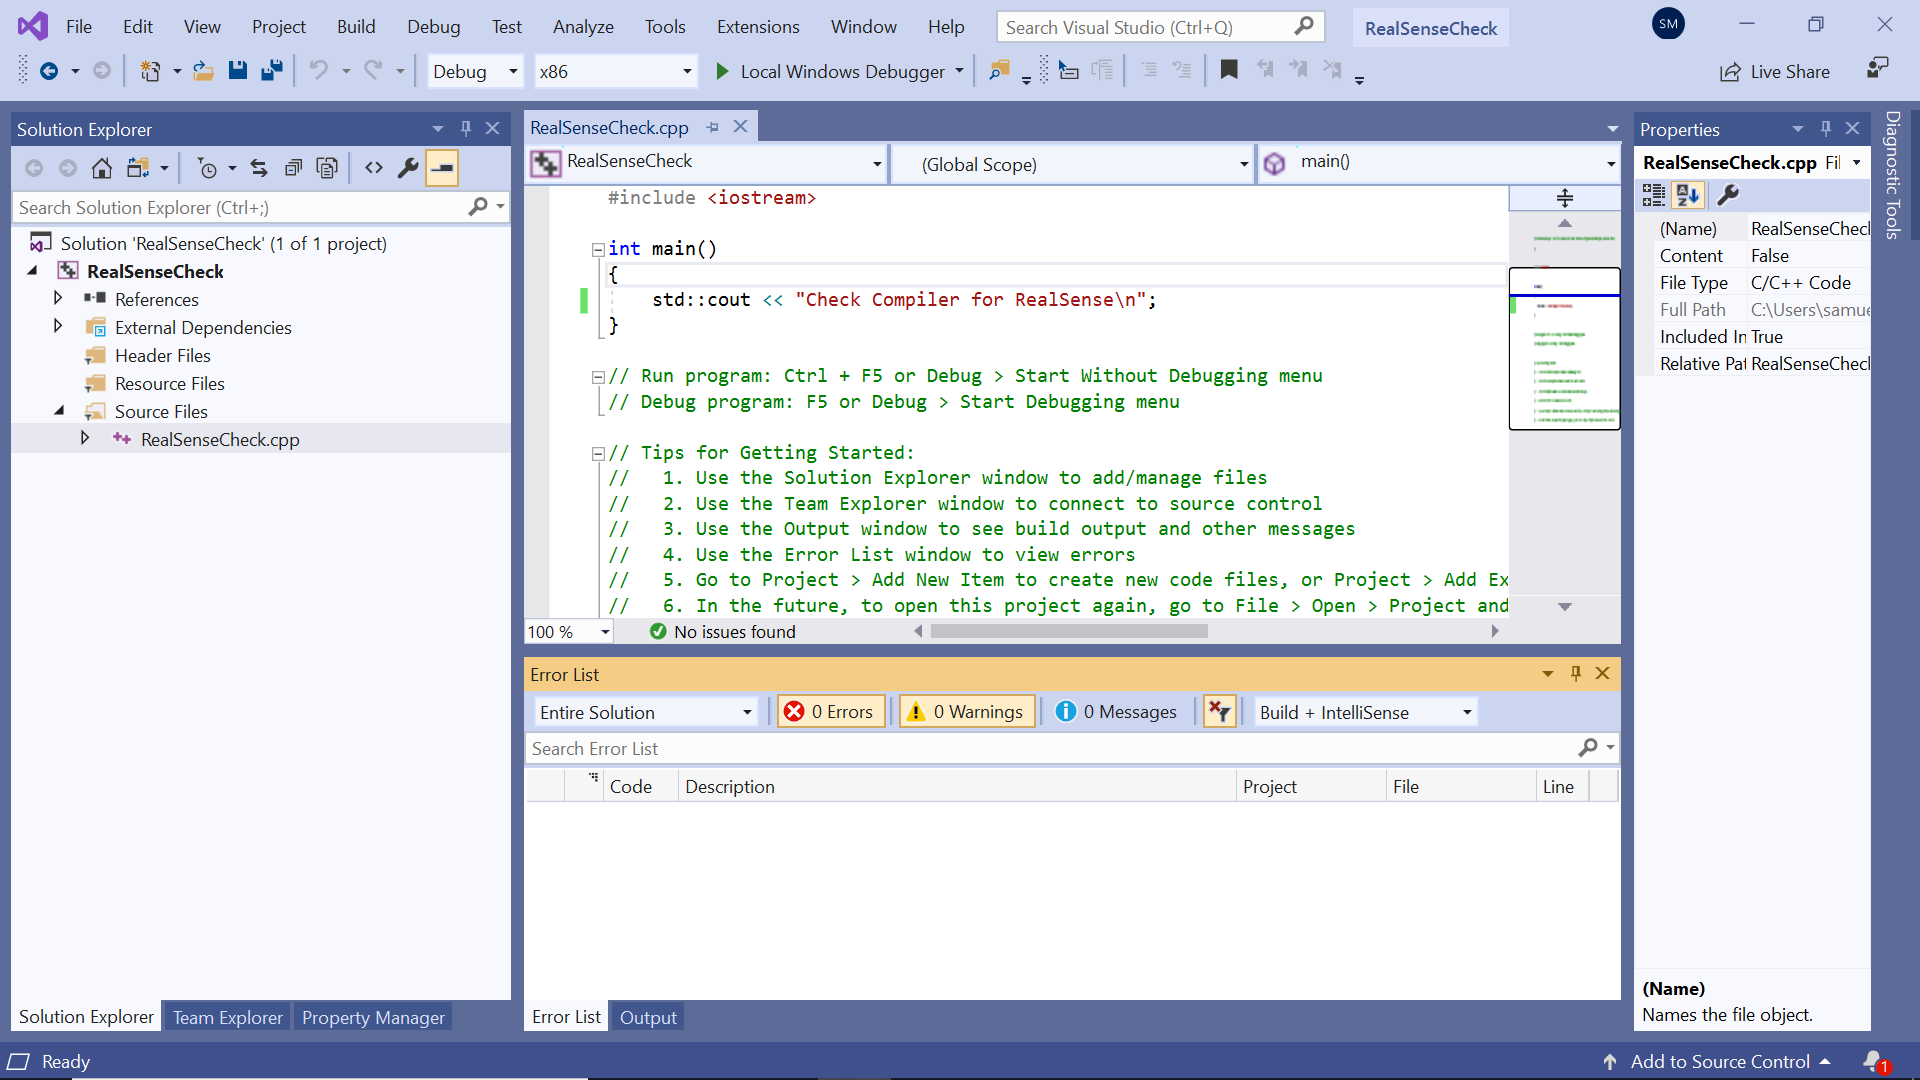This screenshot has height=1080, width=1920.
Task: Save all files using Save All icon
Action: coord(272,70)
